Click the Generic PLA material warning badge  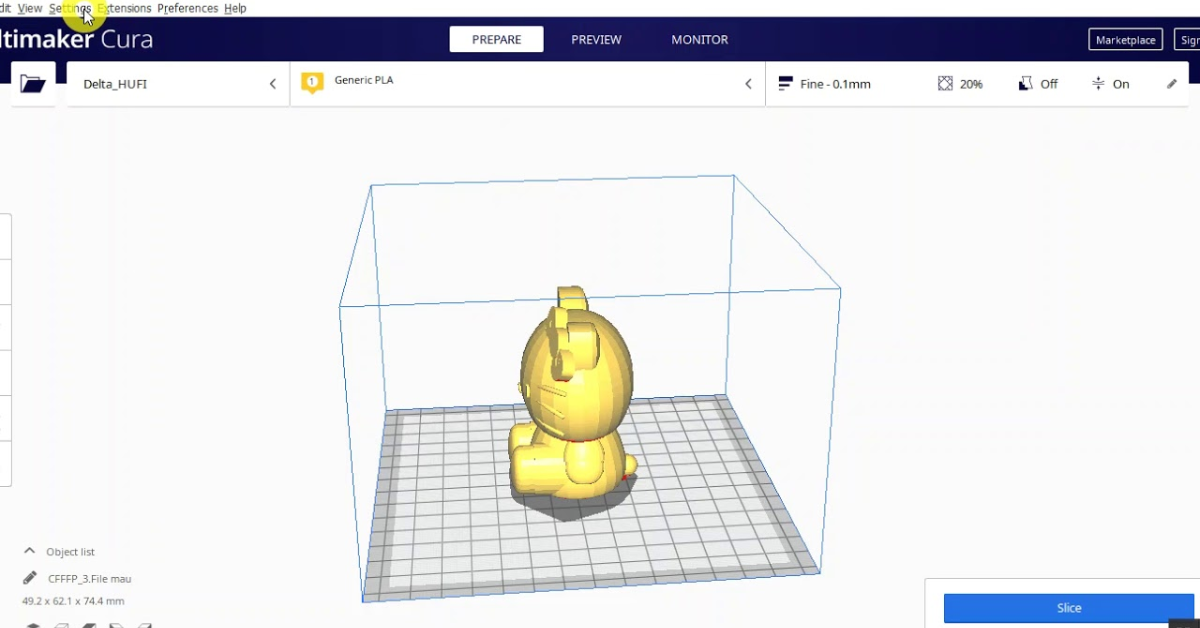click(312, 80)
